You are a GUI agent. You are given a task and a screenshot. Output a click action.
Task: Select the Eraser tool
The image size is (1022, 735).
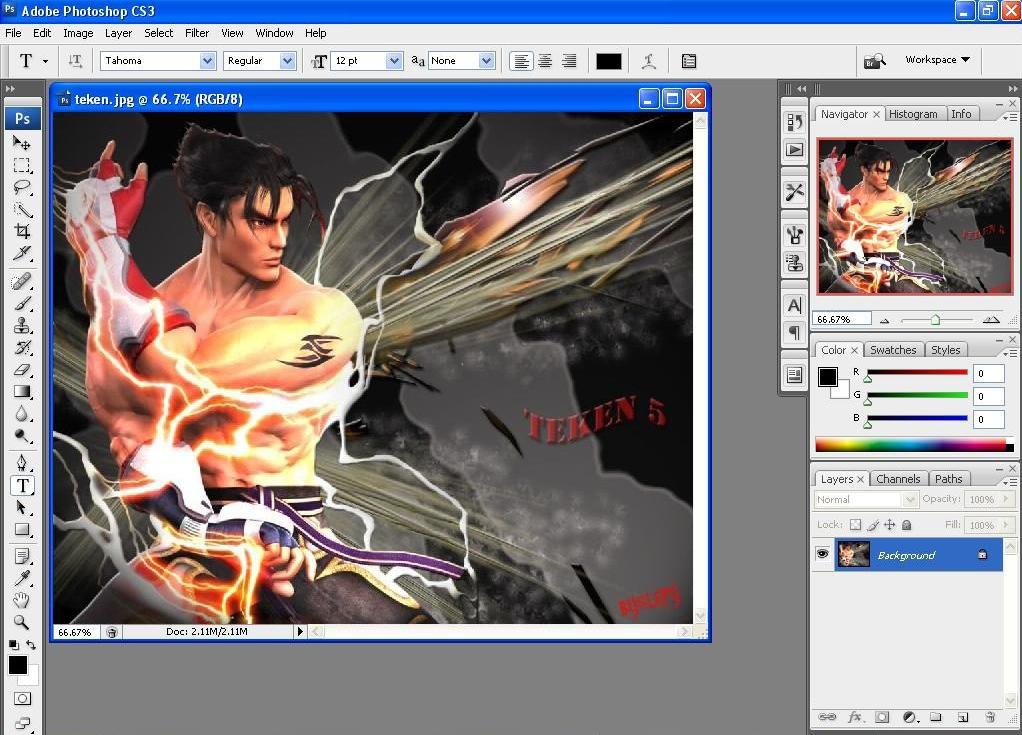[x=22, y=369]
